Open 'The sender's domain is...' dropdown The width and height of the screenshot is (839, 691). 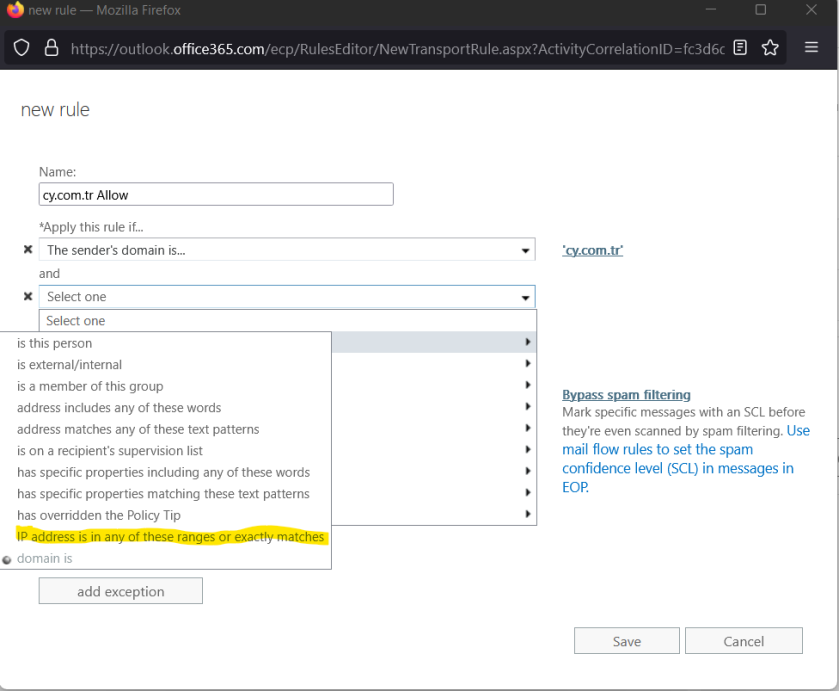coord(287,250)
